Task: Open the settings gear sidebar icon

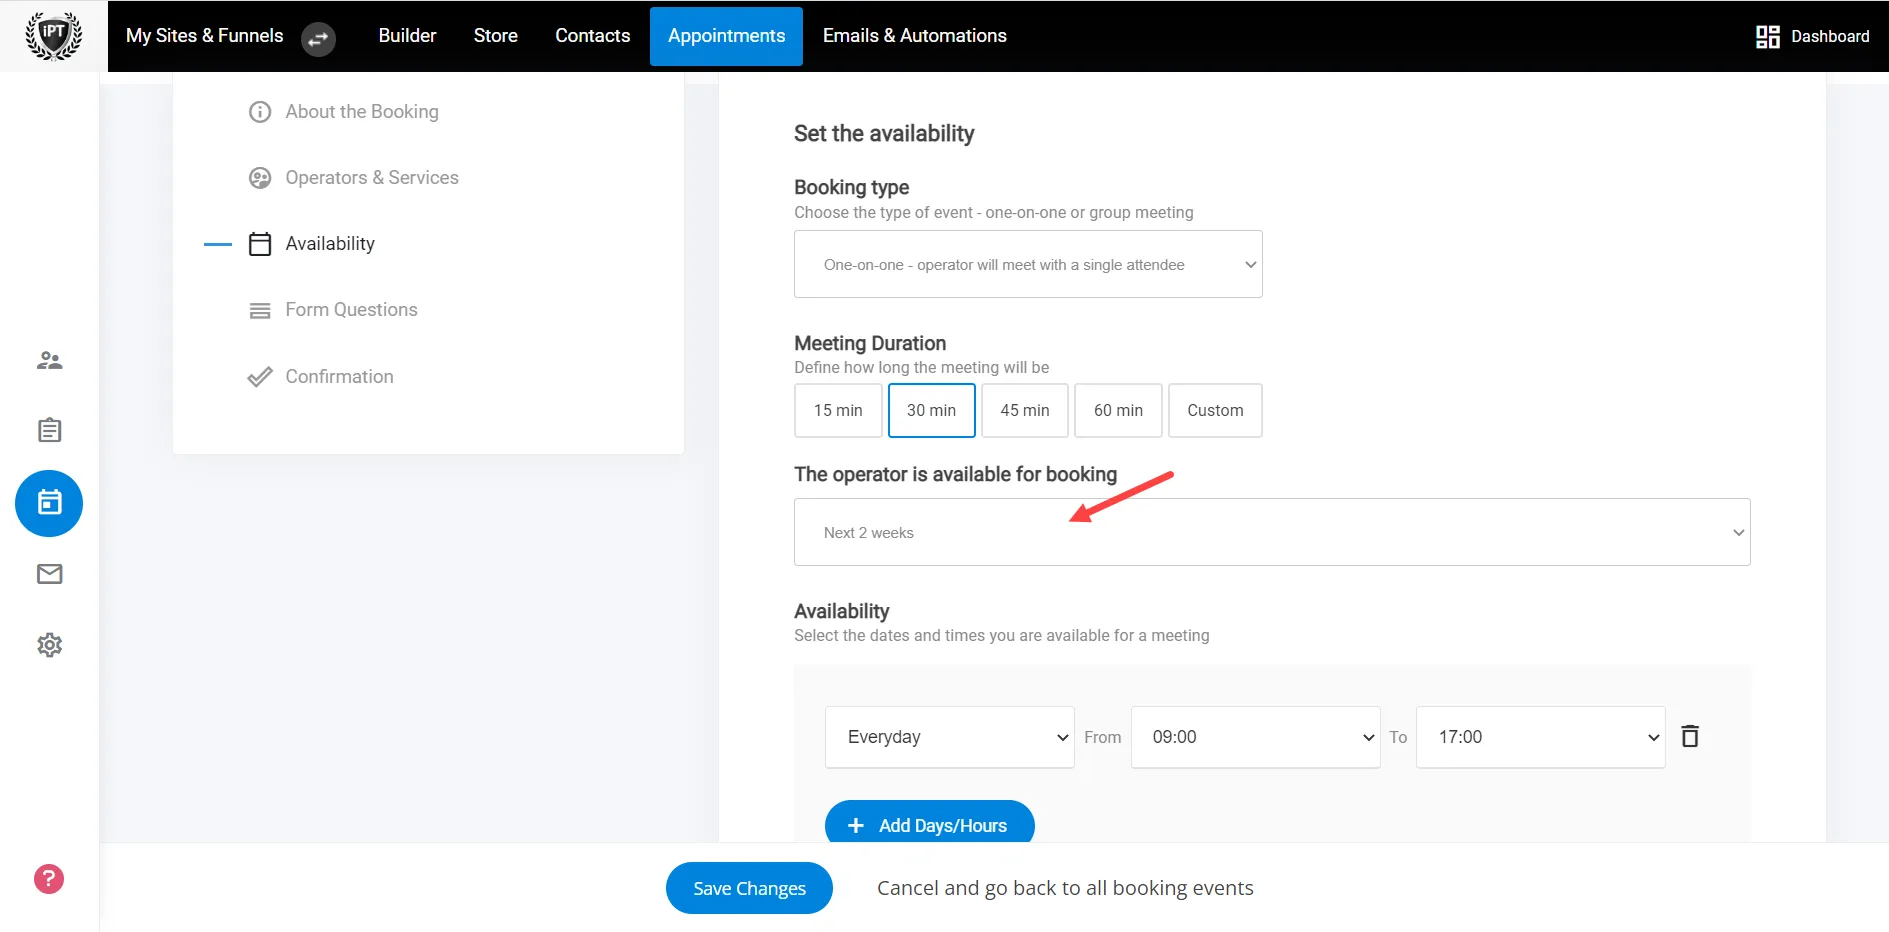Action: 49,645
